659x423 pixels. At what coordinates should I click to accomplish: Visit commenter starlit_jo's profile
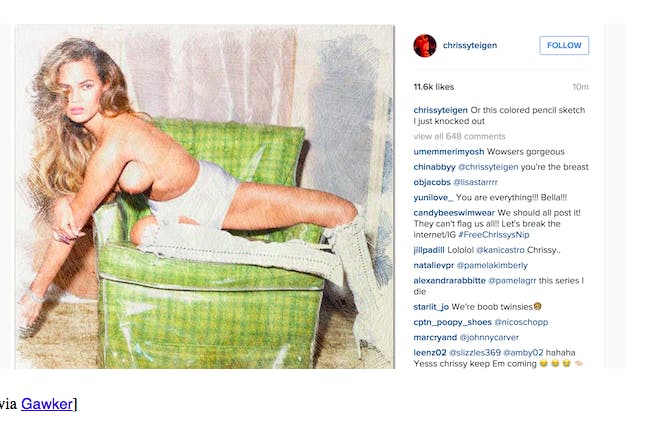pyautogui.click(x=431, y=307)
